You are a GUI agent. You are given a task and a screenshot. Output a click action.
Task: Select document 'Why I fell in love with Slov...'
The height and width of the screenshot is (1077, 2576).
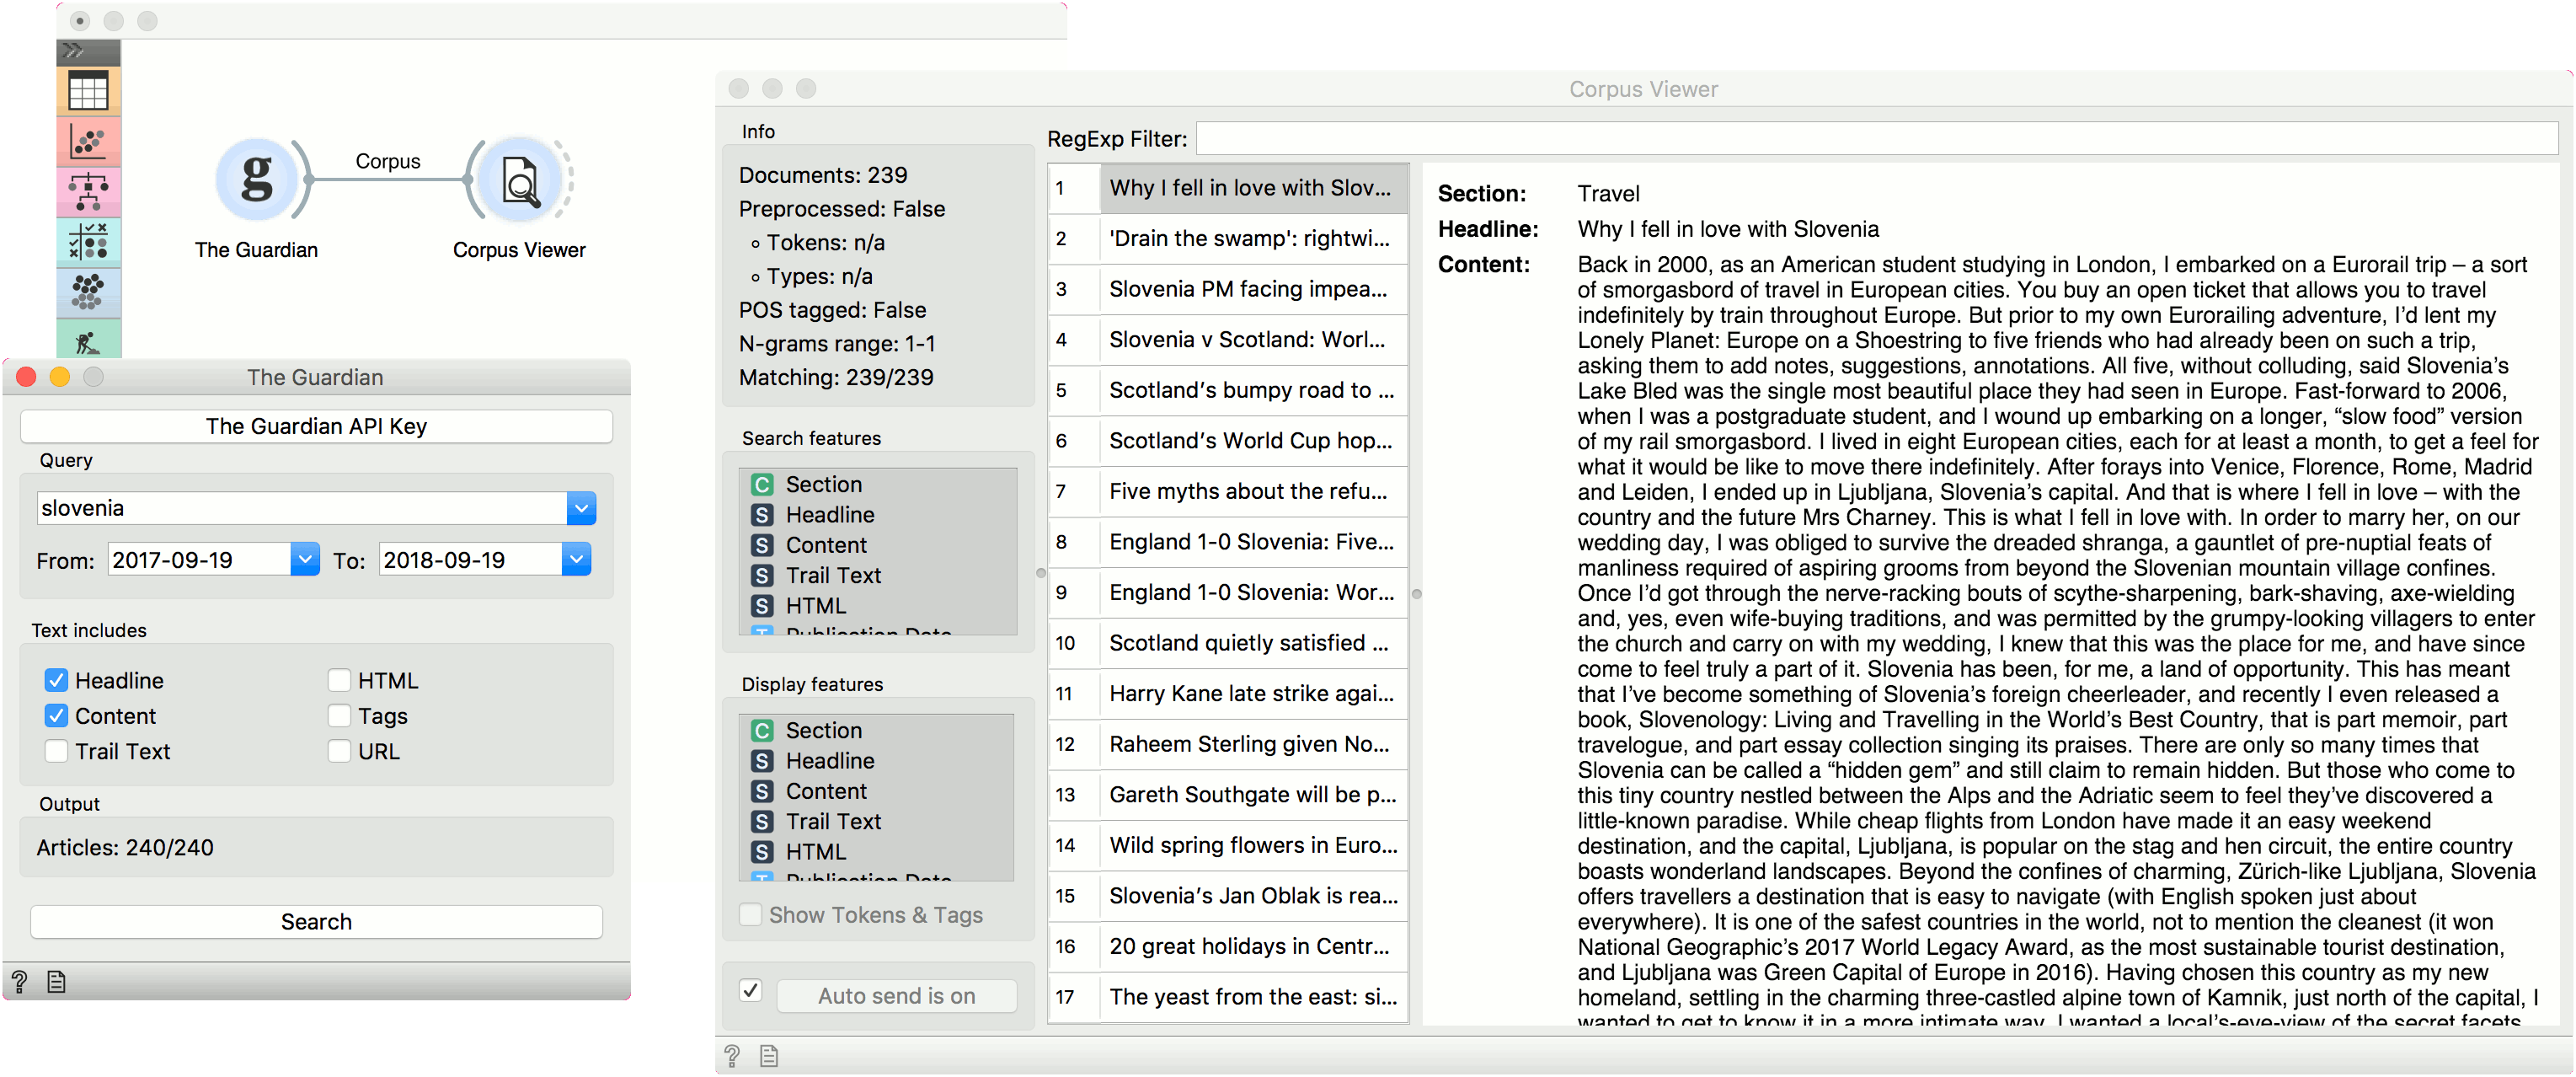coord(1253,188)
